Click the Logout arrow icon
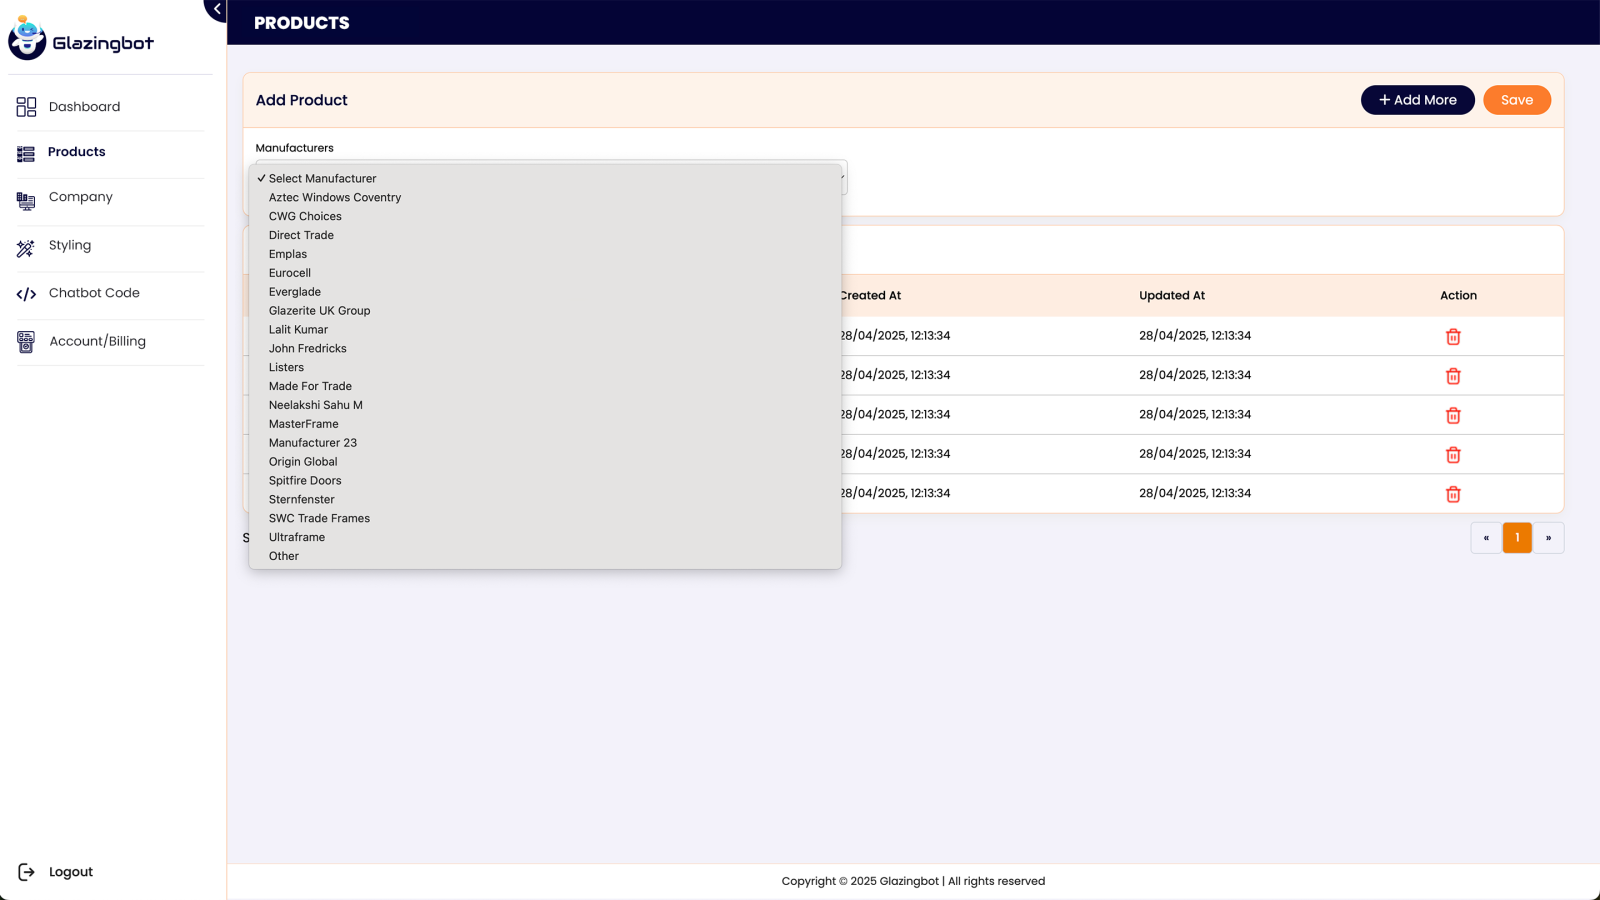The image size is (1600, 900). pos(26,872)
